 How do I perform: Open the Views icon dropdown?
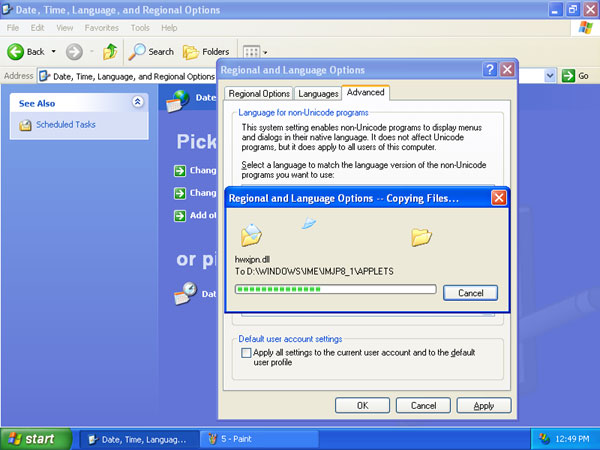point(255,51)
